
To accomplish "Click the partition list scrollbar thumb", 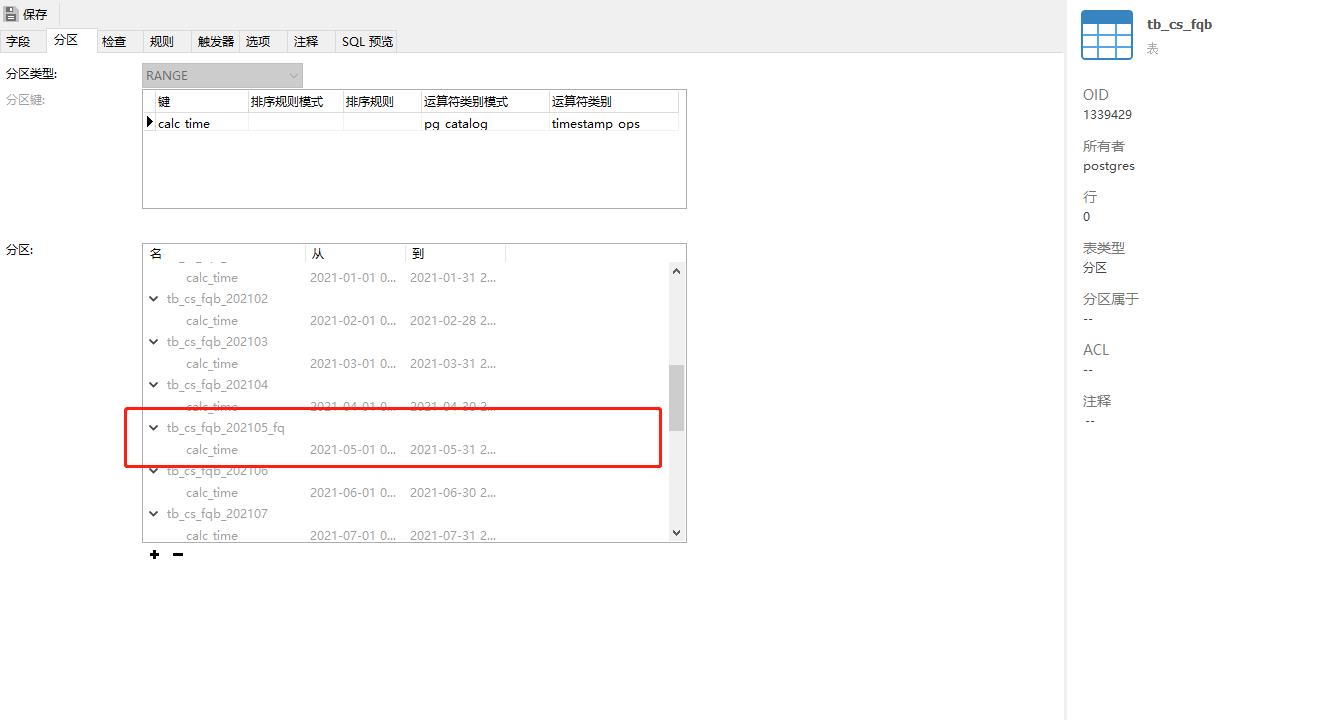I will (676, 398).
